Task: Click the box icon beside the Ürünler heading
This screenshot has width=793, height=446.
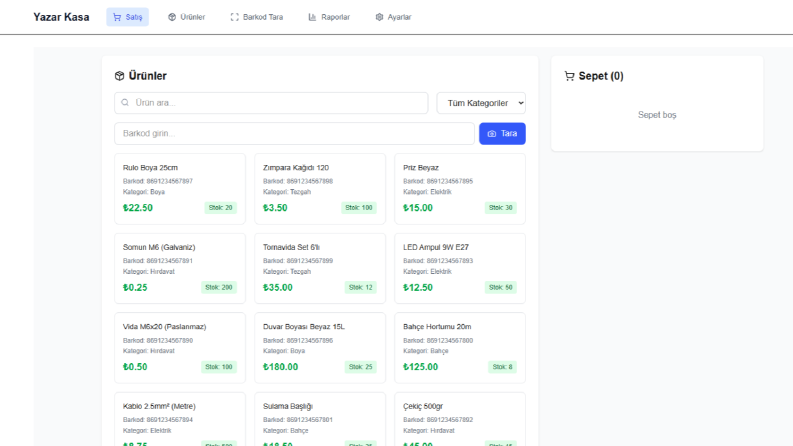Action: 119,76
